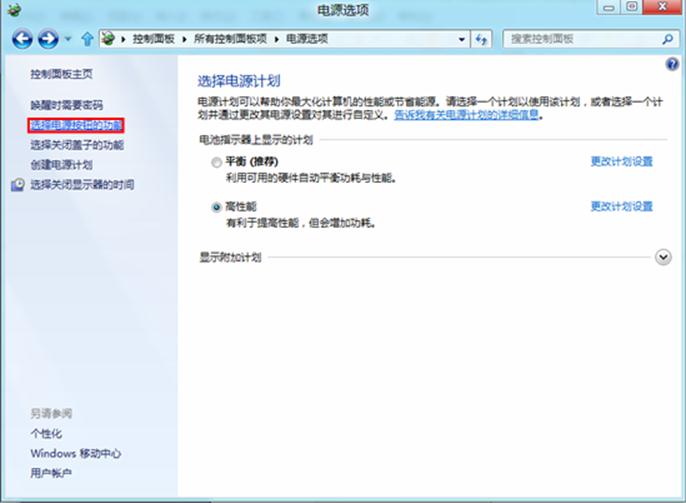Maximize the 电源选项 window
The image size is (686, 503).
tap(631, 7)
